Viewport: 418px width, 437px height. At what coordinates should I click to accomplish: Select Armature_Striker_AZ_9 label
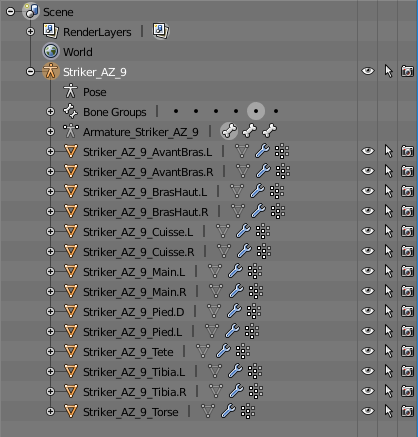click(141, 132)
